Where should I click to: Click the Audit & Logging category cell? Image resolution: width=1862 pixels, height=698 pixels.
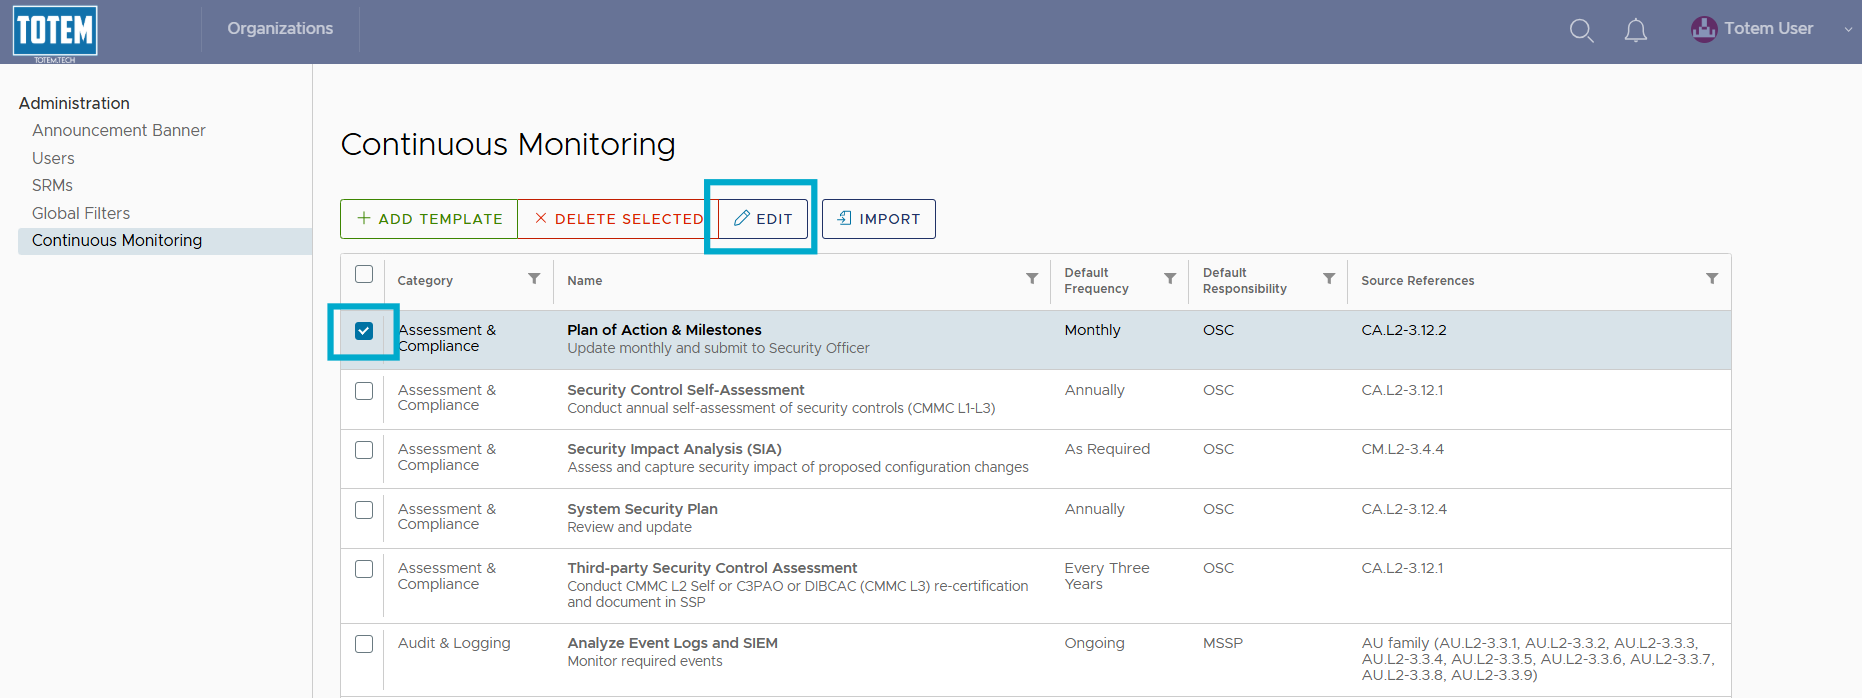[x=454, y=643]
